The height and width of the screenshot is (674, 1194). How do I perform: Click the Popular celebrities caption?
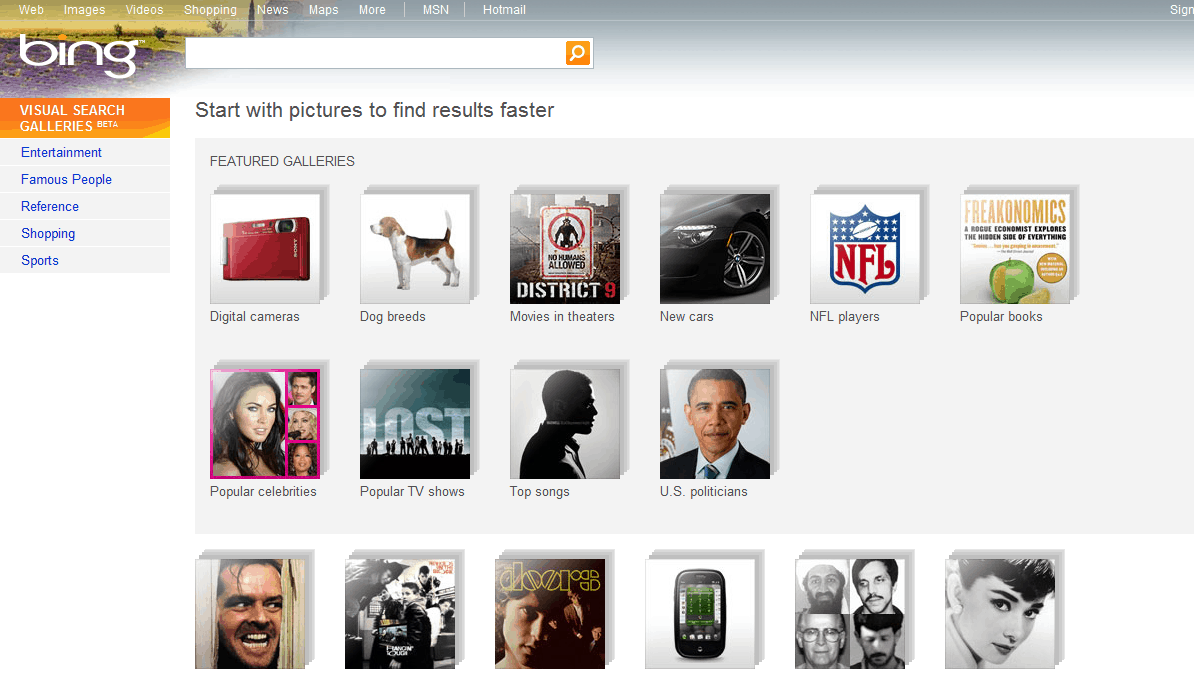tap(263, 491)
